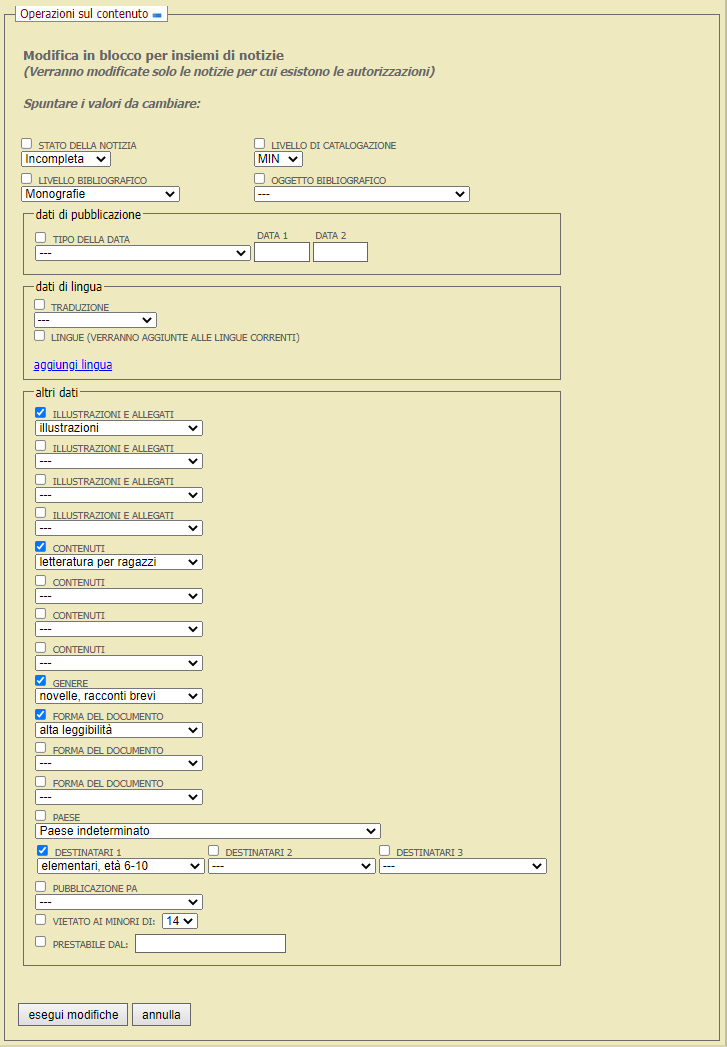The image size is (727, 1047).
Task: Enable the Stato della notizia checkbox
Action: [27, 144]
